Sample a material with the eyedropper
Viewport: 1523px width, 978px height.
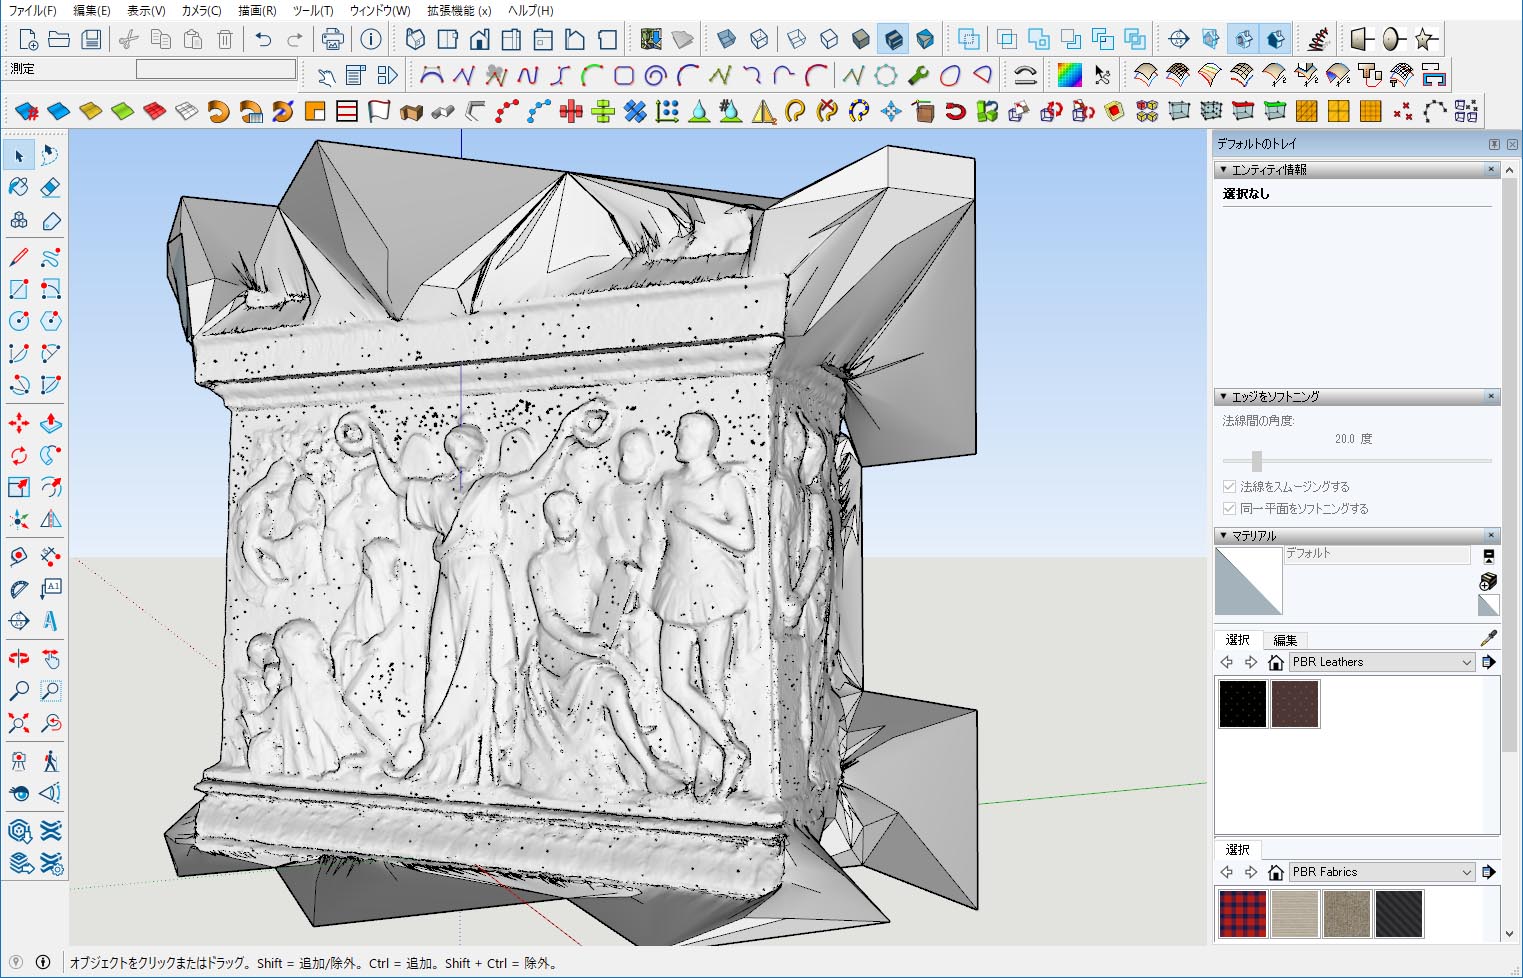(x=1488, y=638)
